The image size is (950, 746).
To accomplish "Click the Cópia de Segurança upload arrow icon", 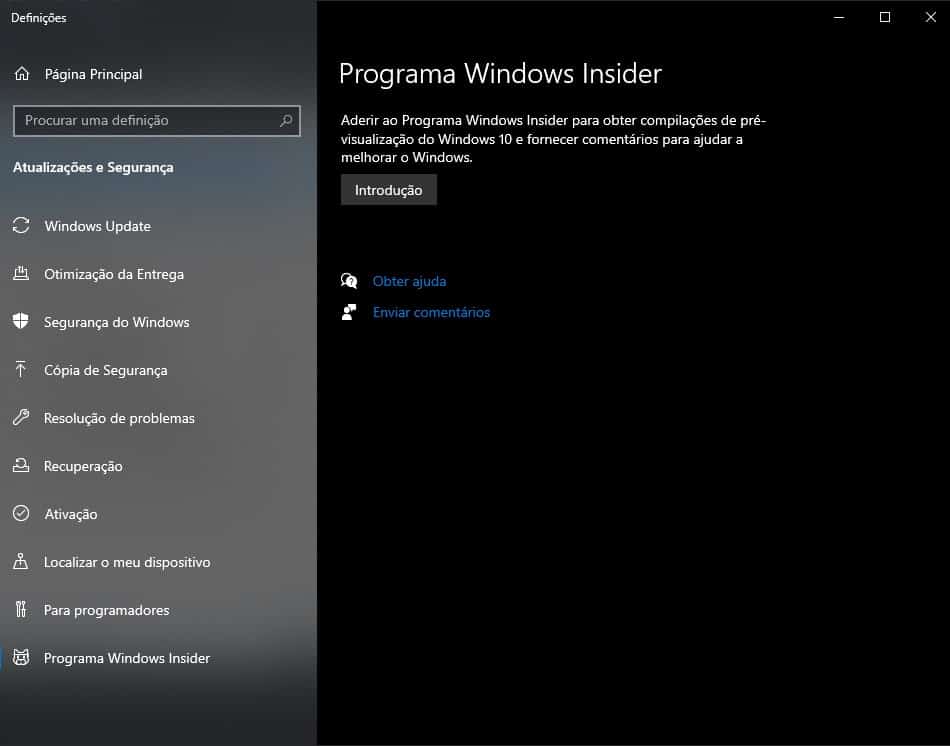I will click(21, 369).
